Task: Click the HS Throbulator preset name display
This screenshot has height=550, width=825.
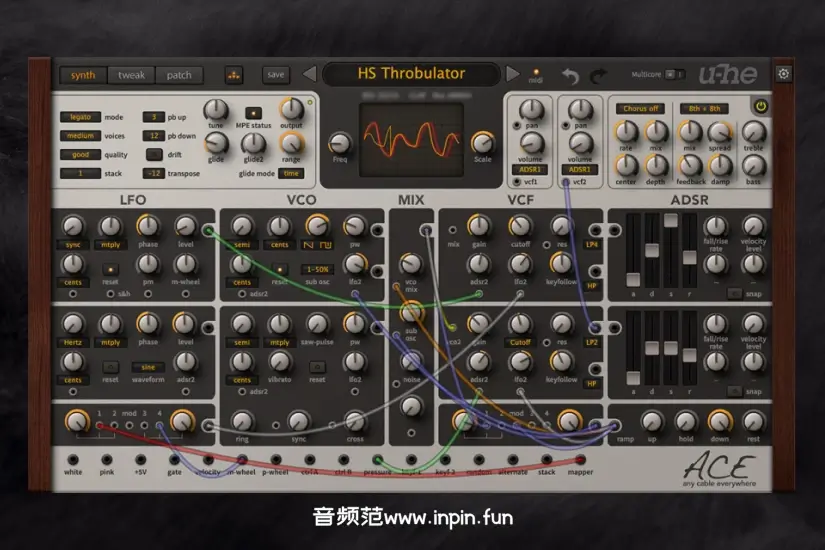Action: (411, 73)
